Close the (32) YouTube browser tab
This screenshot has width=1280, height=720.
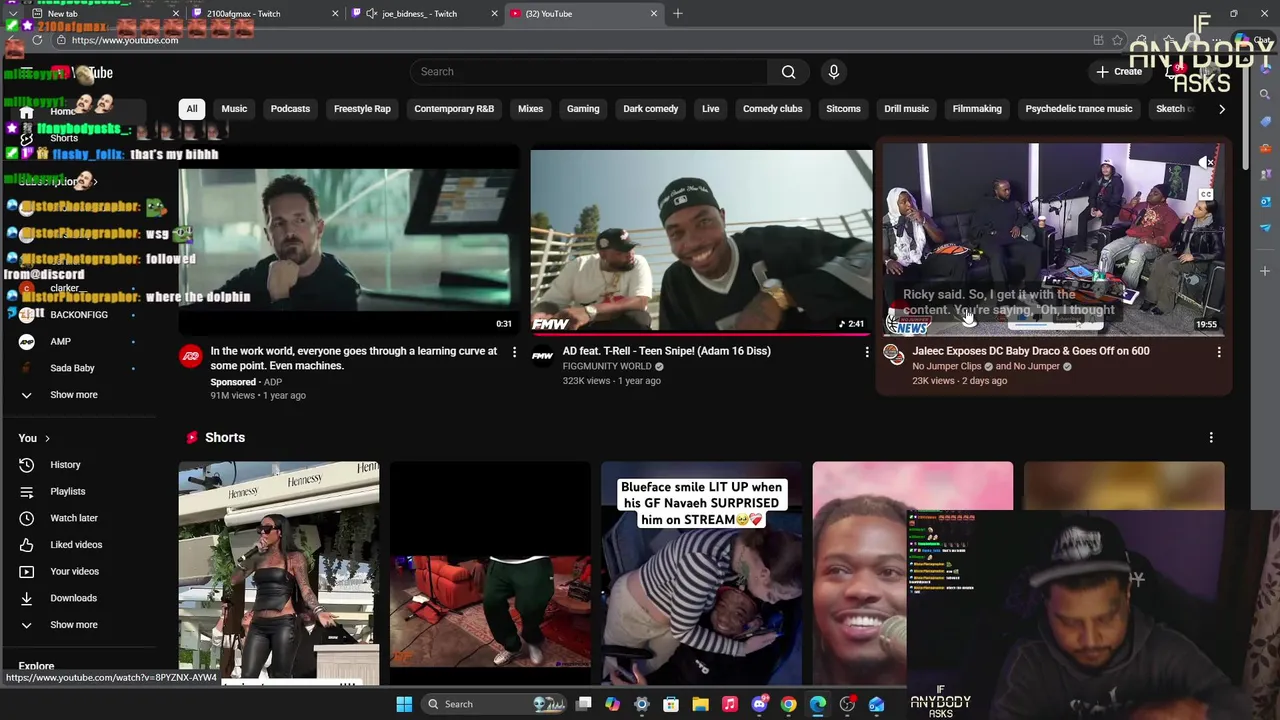click(654, 14)
